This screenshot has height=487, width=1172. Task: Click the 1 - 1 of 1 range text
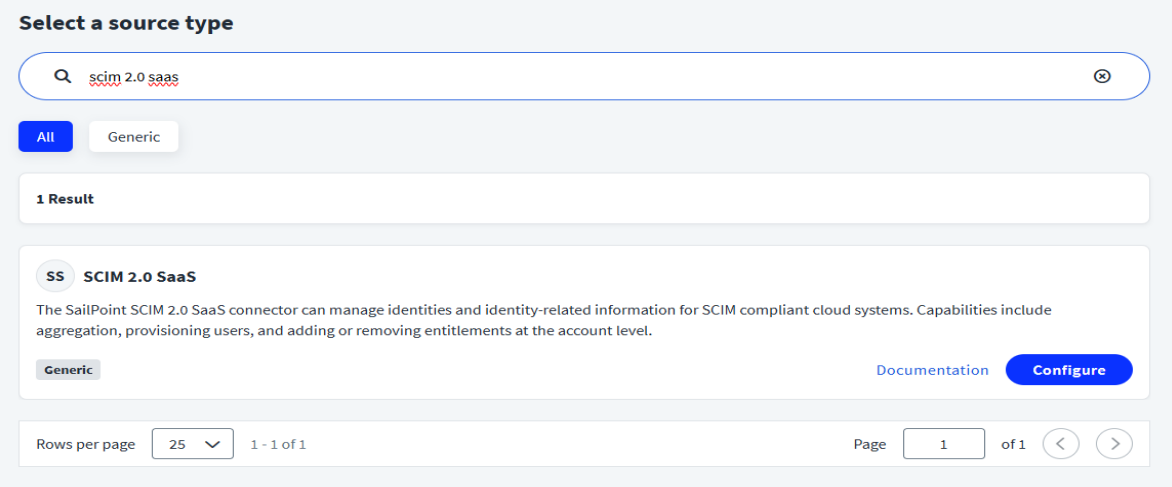[x=278, y=444]
